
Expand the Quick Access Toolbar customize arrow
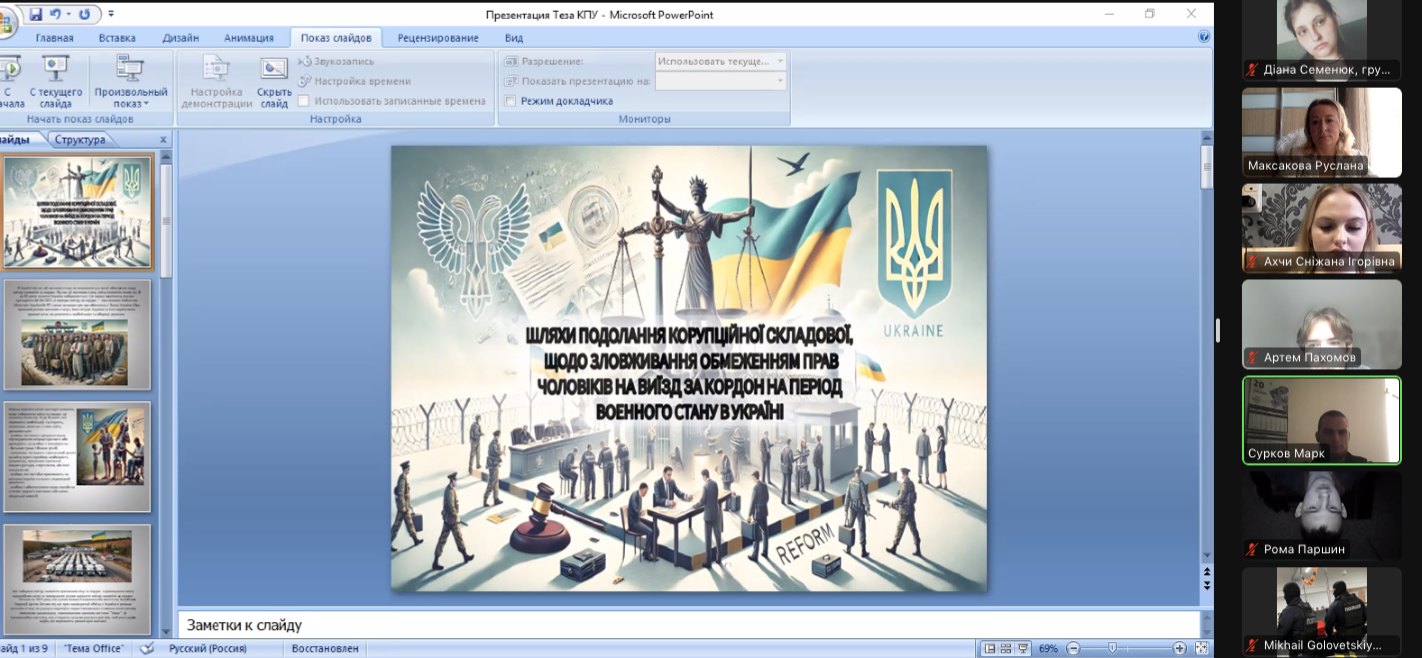click(110, 14)
